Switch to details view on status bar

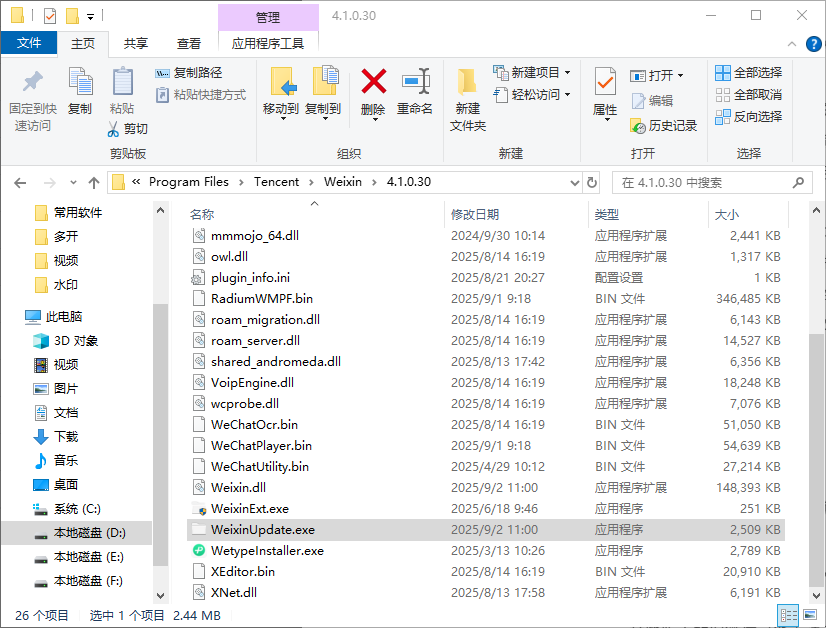click(x=790, y=614)
